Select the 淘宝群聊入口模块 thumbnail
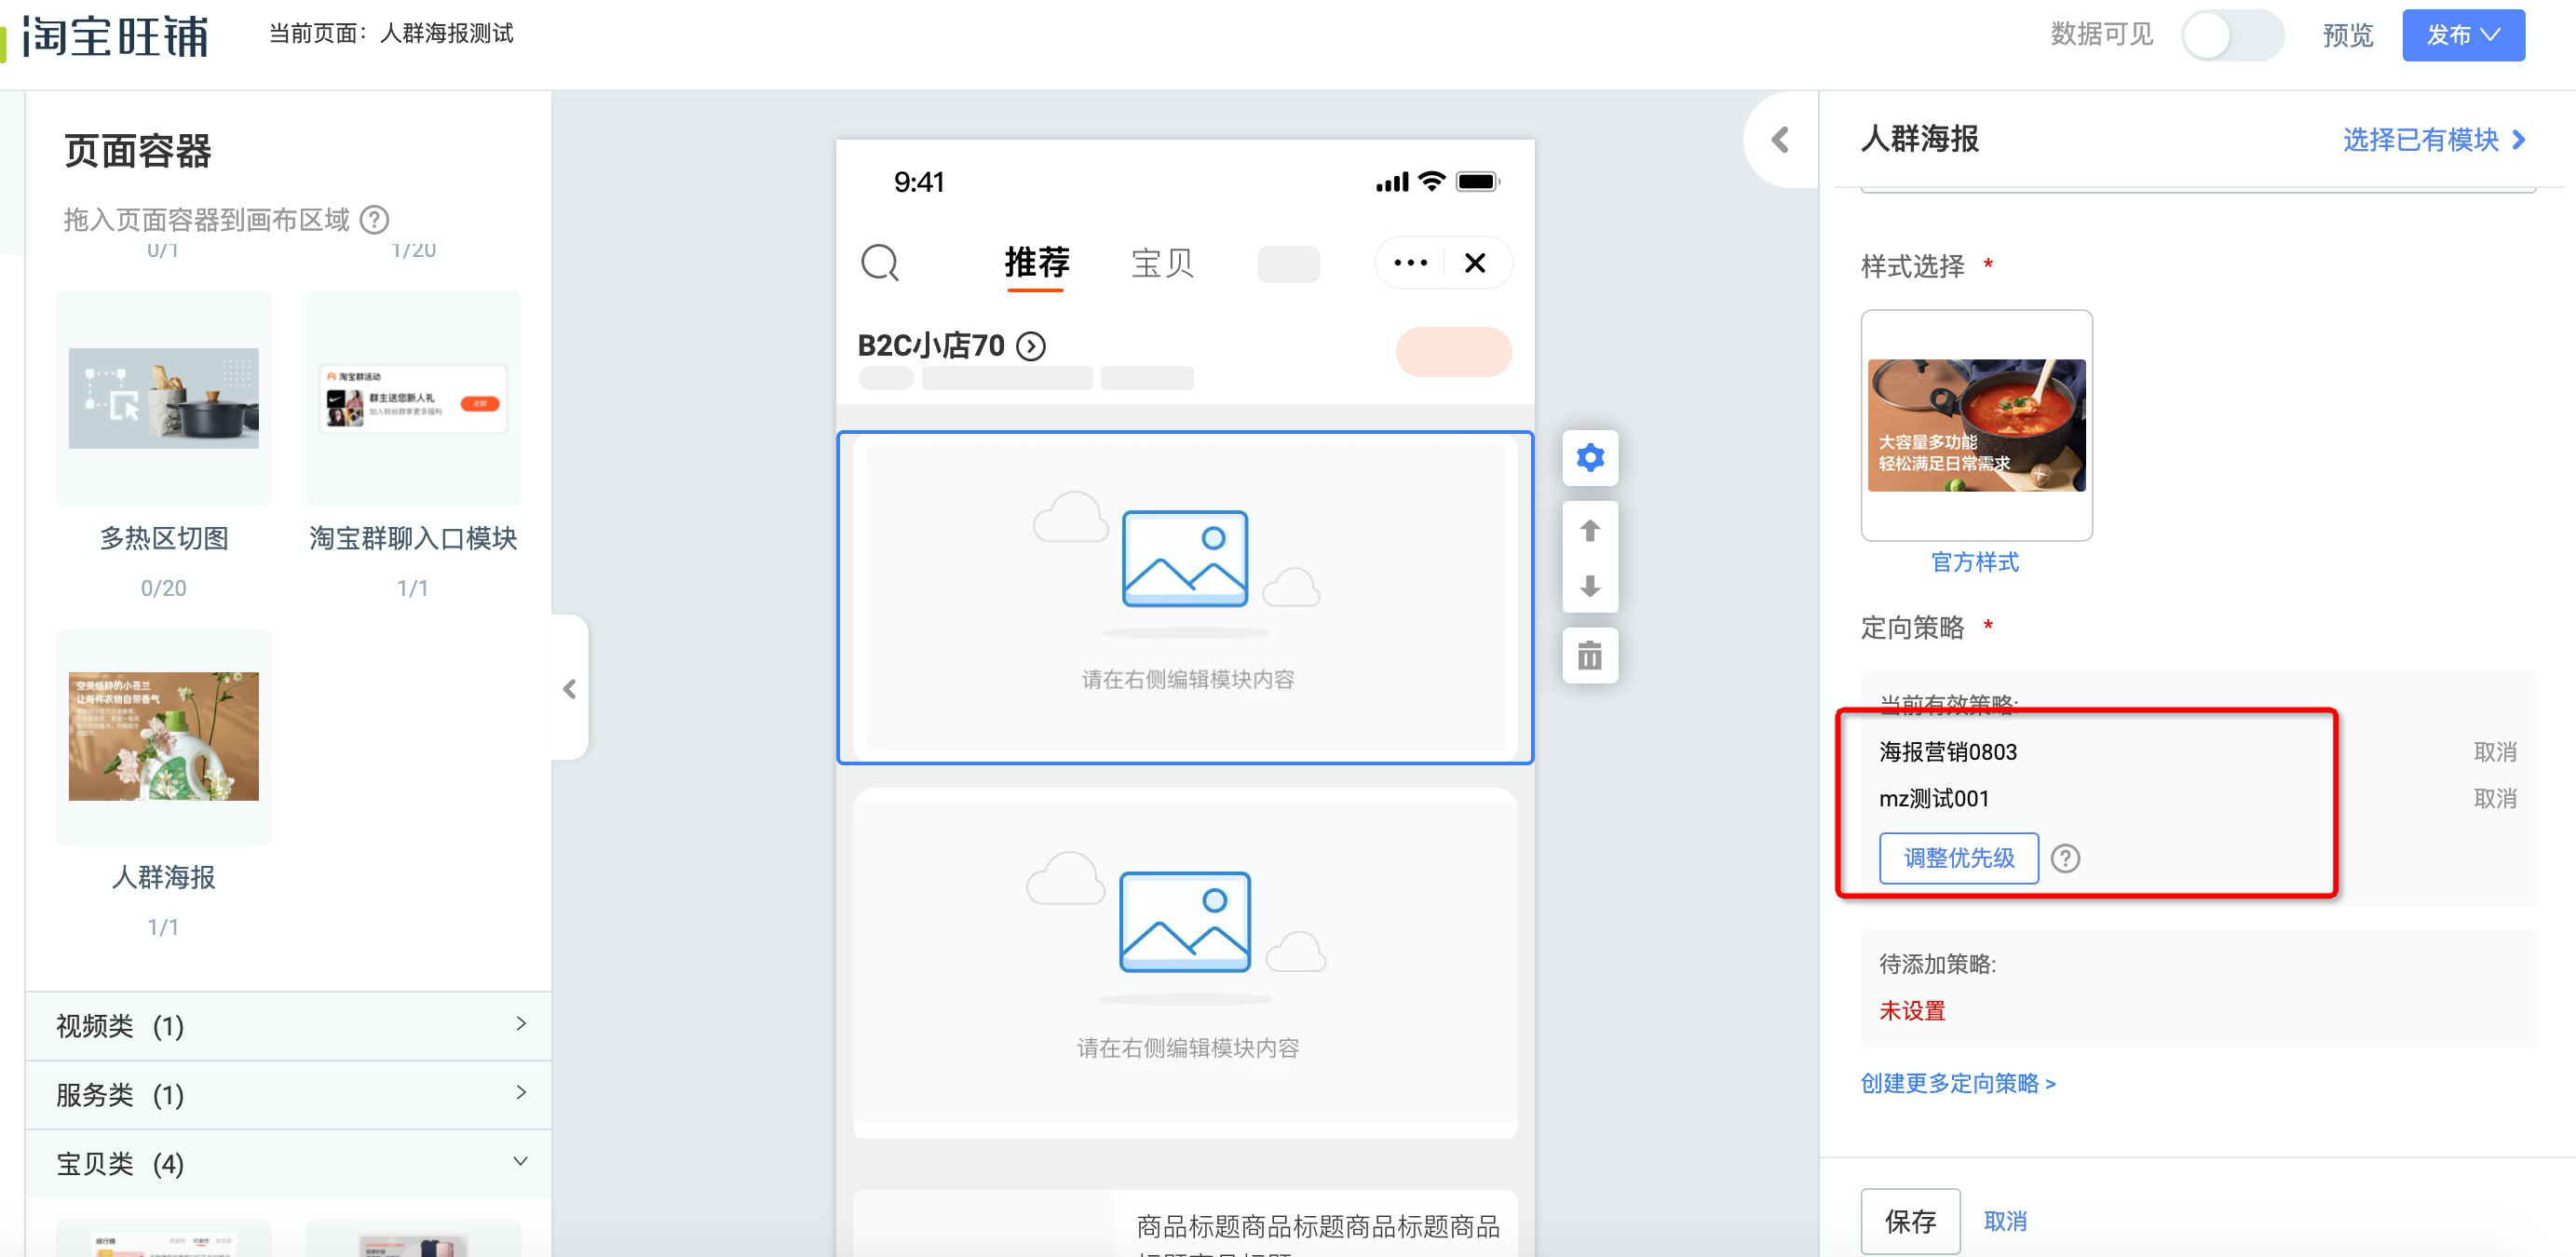 click(413, 398)
